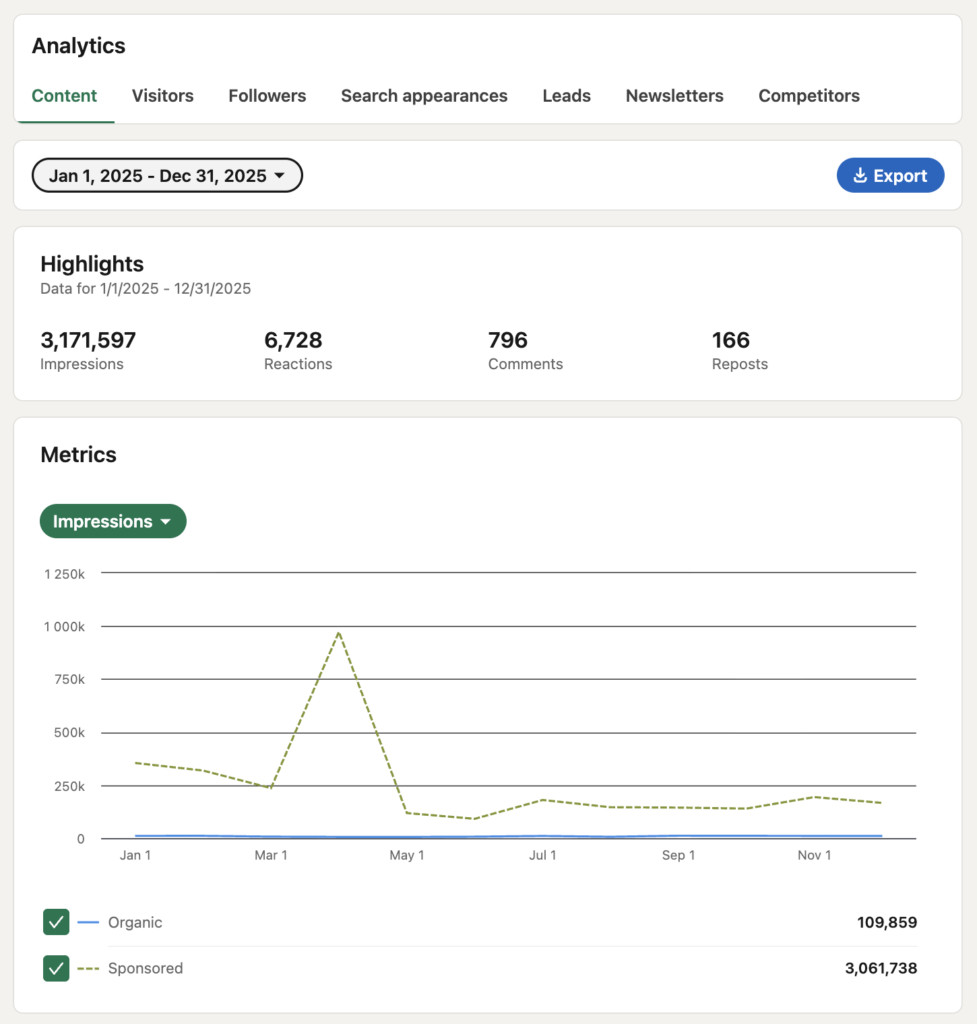Click the chevron on the Impressions selector
This screenshot has height=1024, width=977.
pos(166,521)
